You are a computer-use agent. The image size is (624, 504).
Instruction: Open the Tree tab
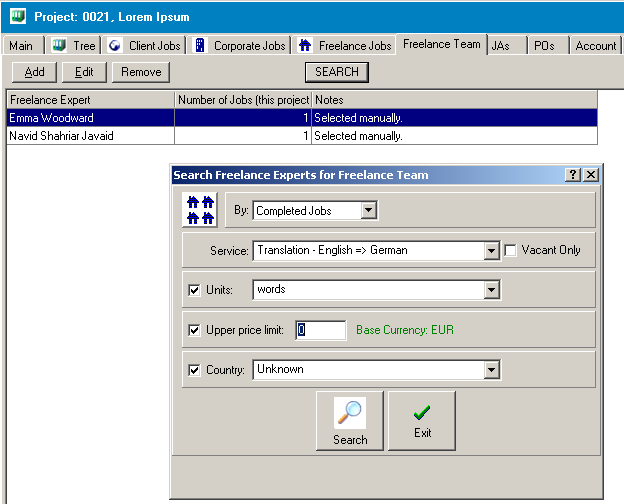tap(73, 46)
